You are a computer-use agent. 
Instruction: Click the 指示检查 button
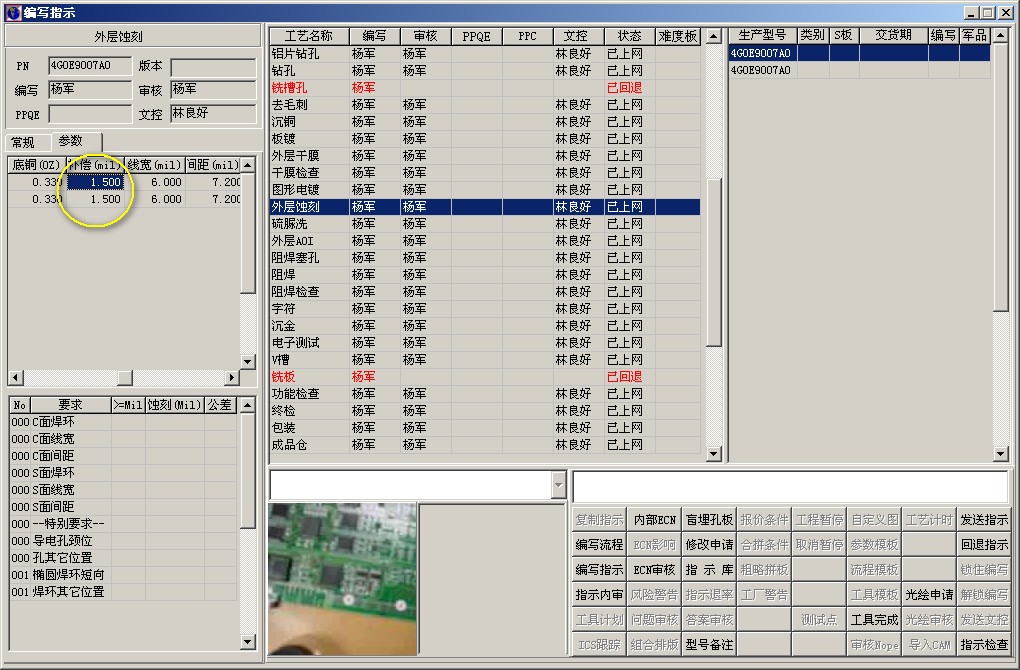[984, 645]
